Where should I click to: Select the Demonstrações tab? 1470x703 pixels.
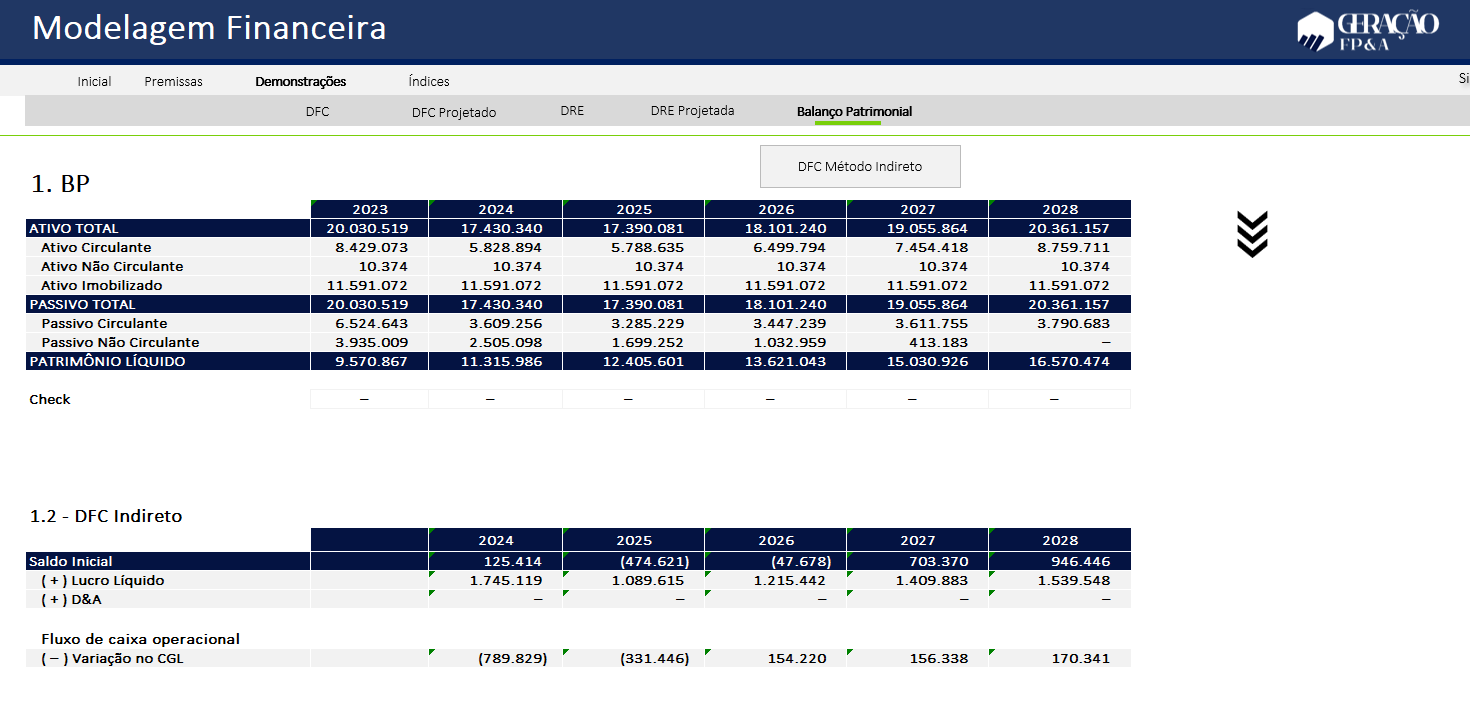[300, 81]
